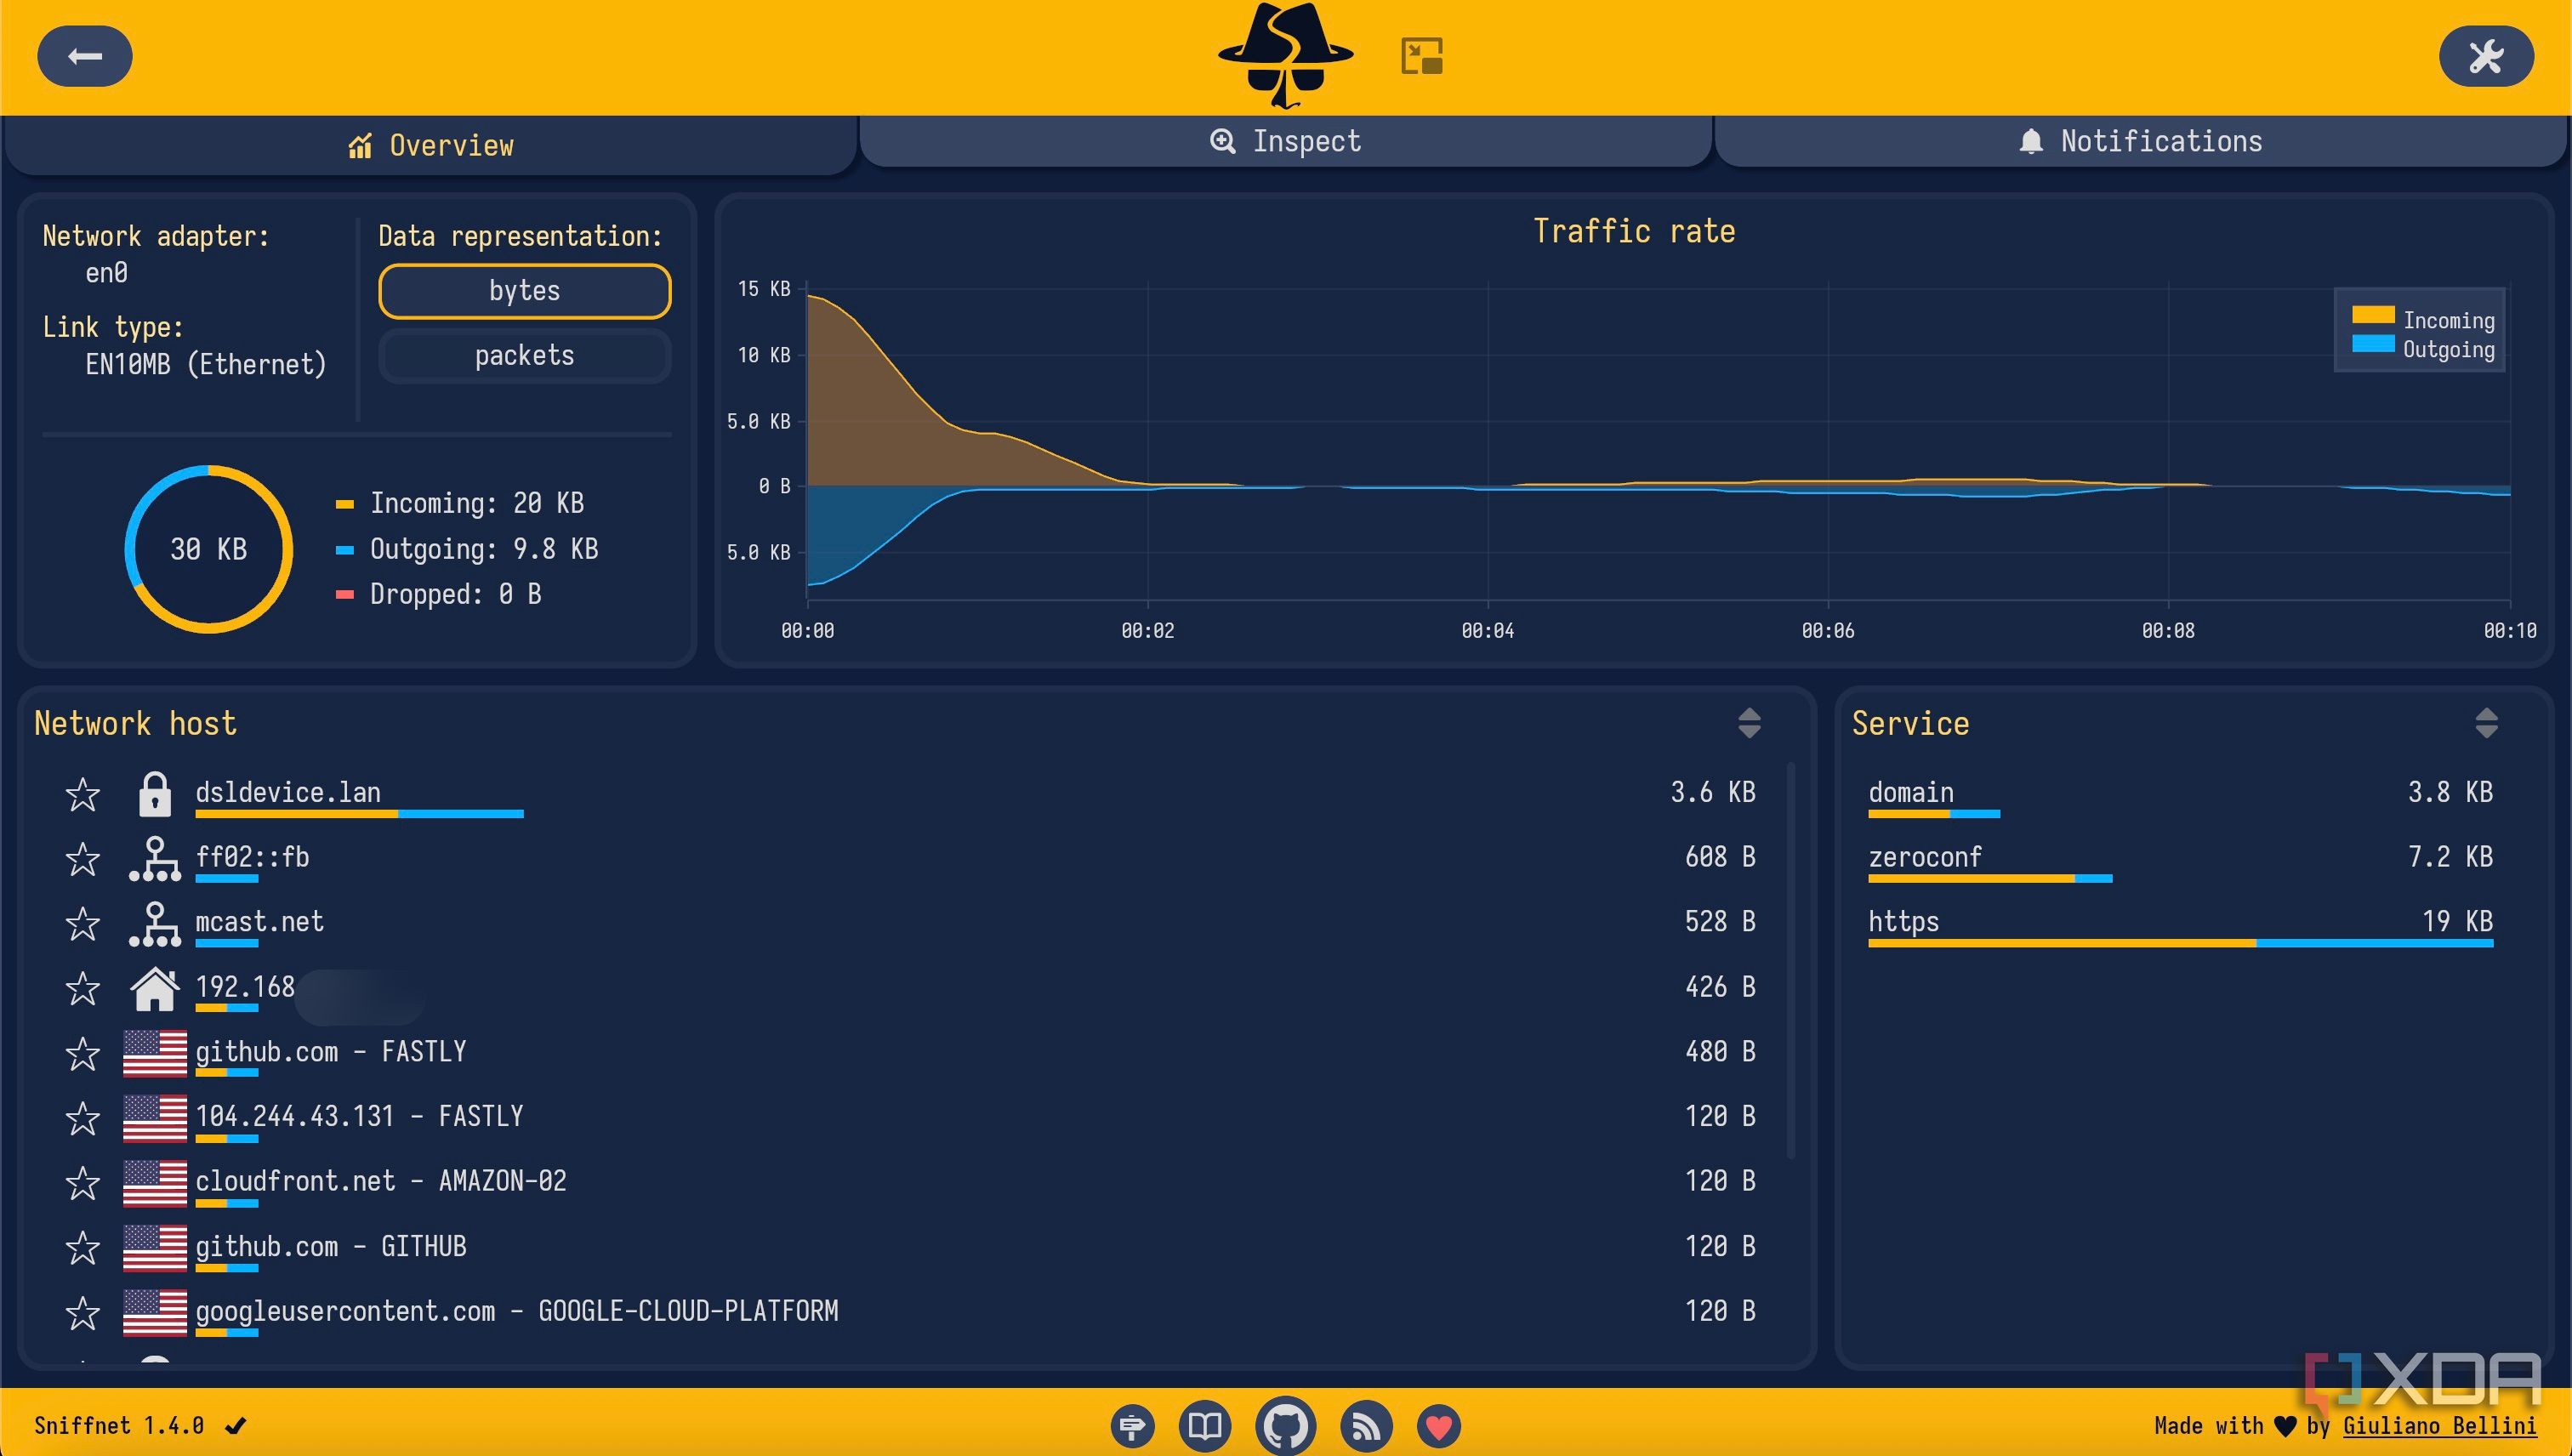Click the lock icon next to dsldevice.lan
Image resolution: width=2572 pixels, height=1456 pixels.
coord(156,793)
